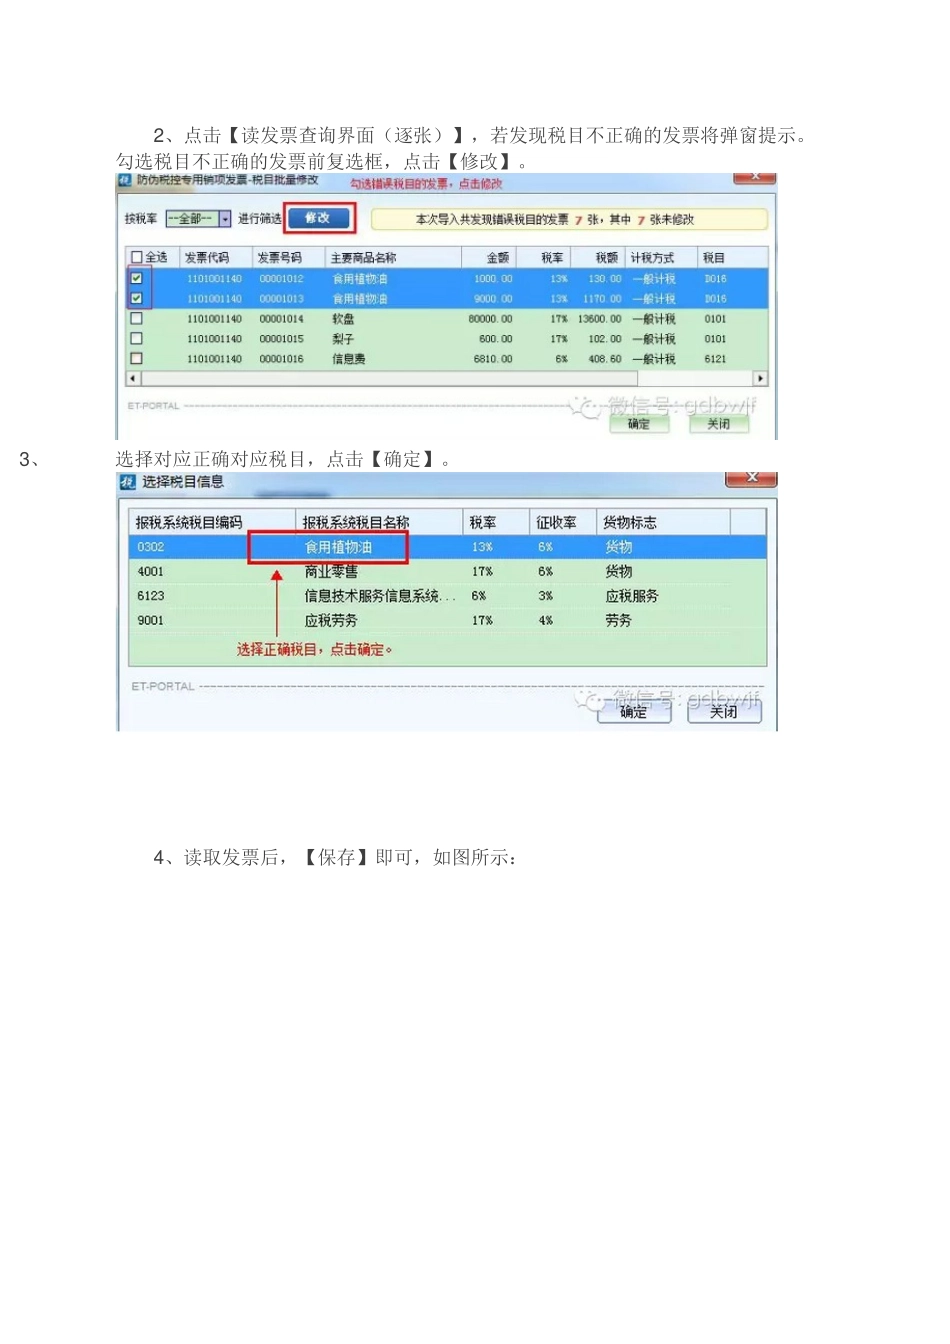
Task: Uncheck the box for invoice 00001012
Action: [136, 278]
